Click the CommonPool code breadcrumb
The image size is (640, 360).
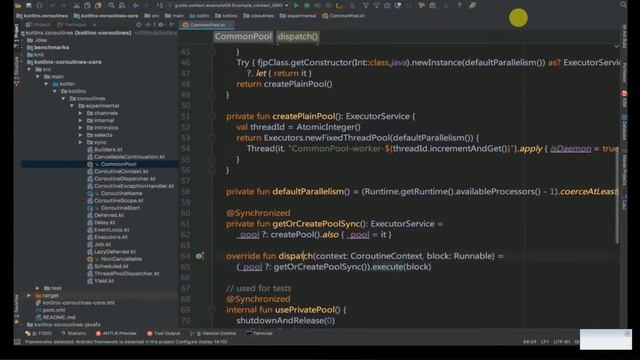point(243,36)
